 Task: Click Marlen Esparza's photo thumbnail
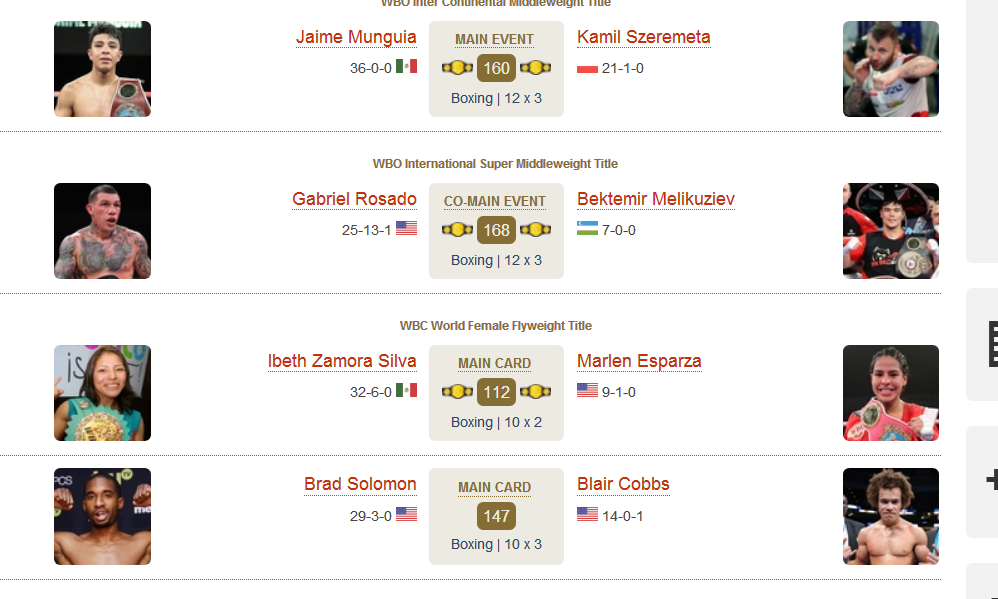coord(890,393)
